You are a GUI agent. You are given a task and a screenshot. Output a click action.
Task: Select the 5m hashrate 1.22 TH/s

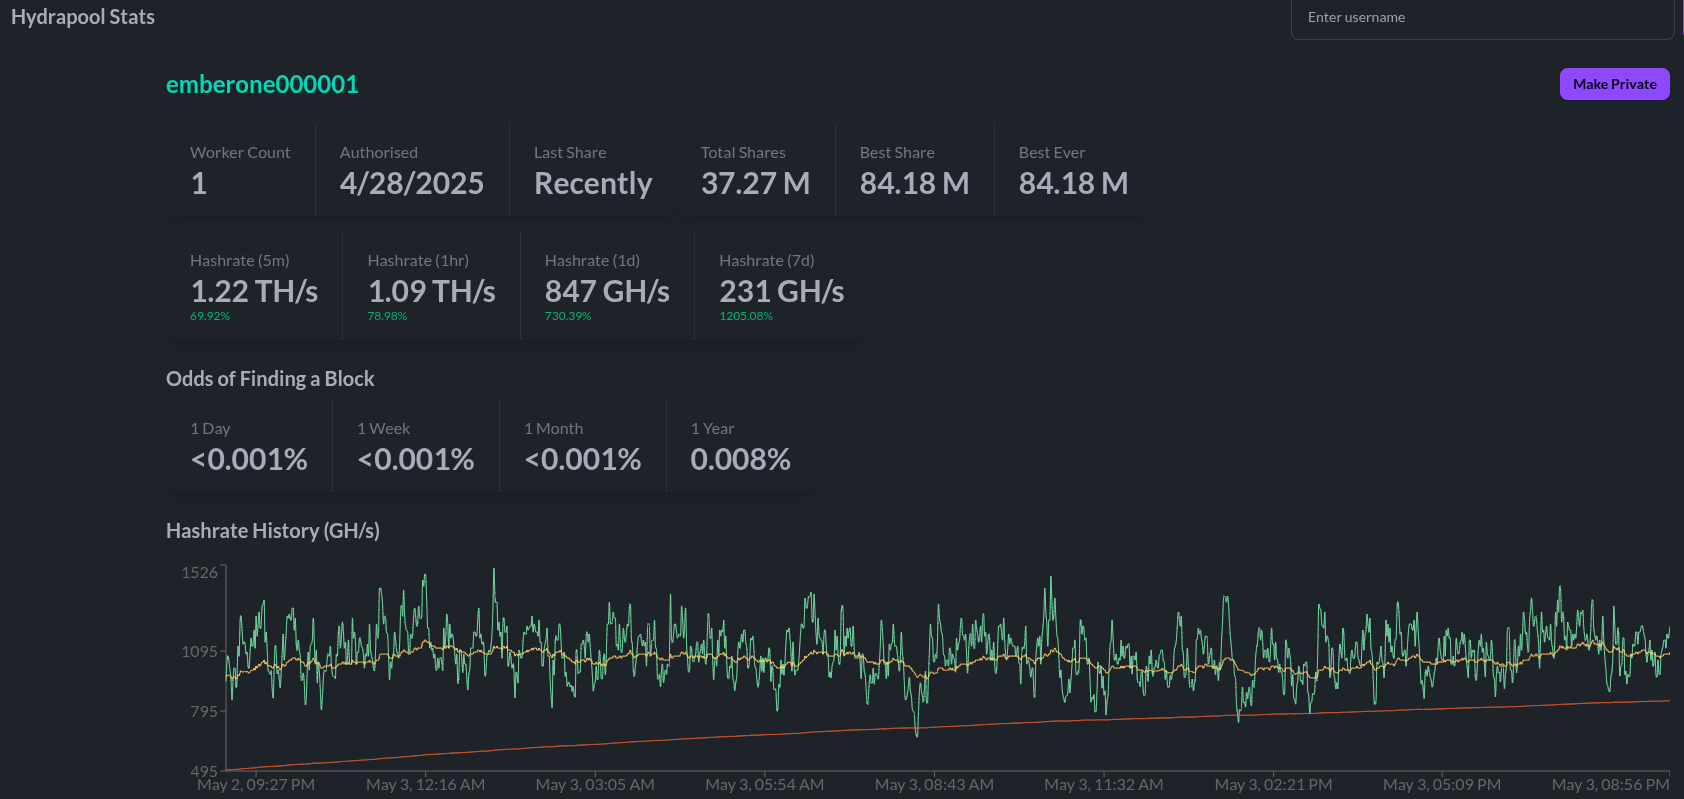click(x=254, y=291)
